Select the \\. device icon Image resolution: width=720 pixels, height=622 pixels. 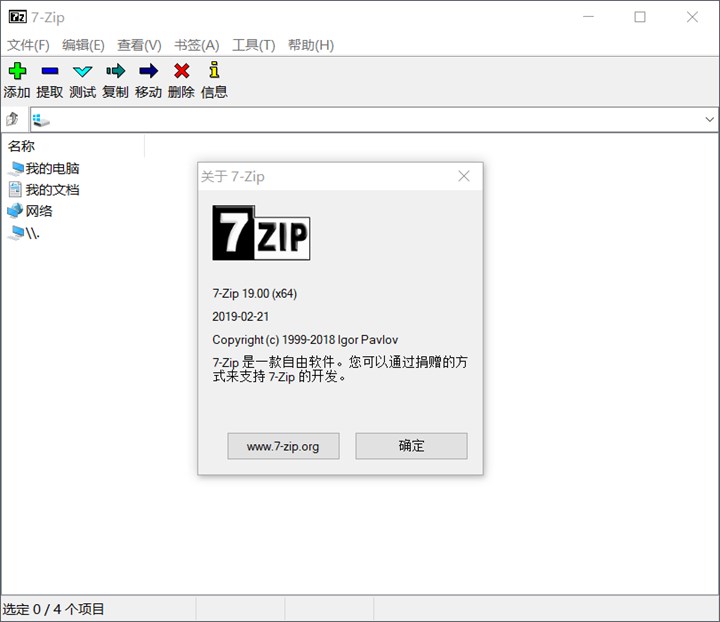coord(16,233)
